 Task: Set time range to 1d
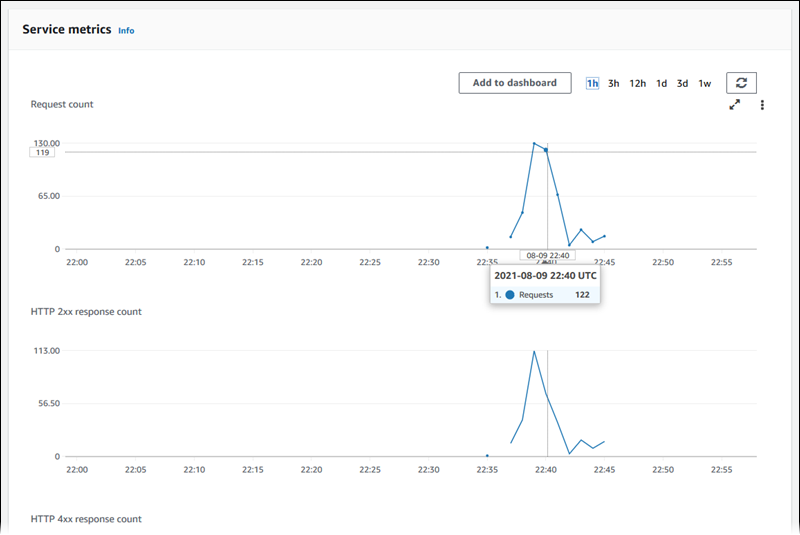pos(661,84)
